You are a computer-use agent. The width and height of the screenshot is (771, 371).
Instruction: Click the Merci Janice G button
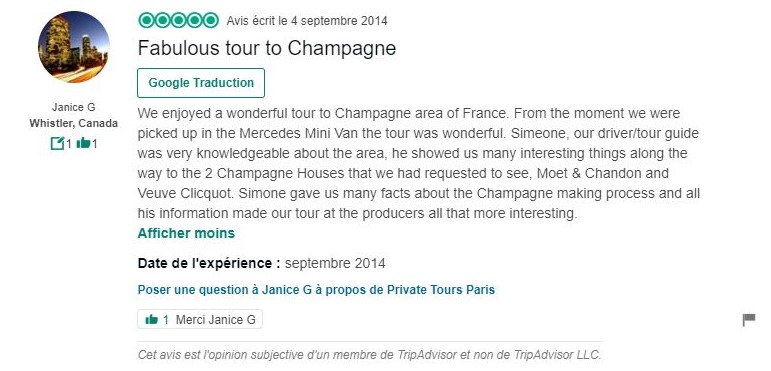pos(200,319)
